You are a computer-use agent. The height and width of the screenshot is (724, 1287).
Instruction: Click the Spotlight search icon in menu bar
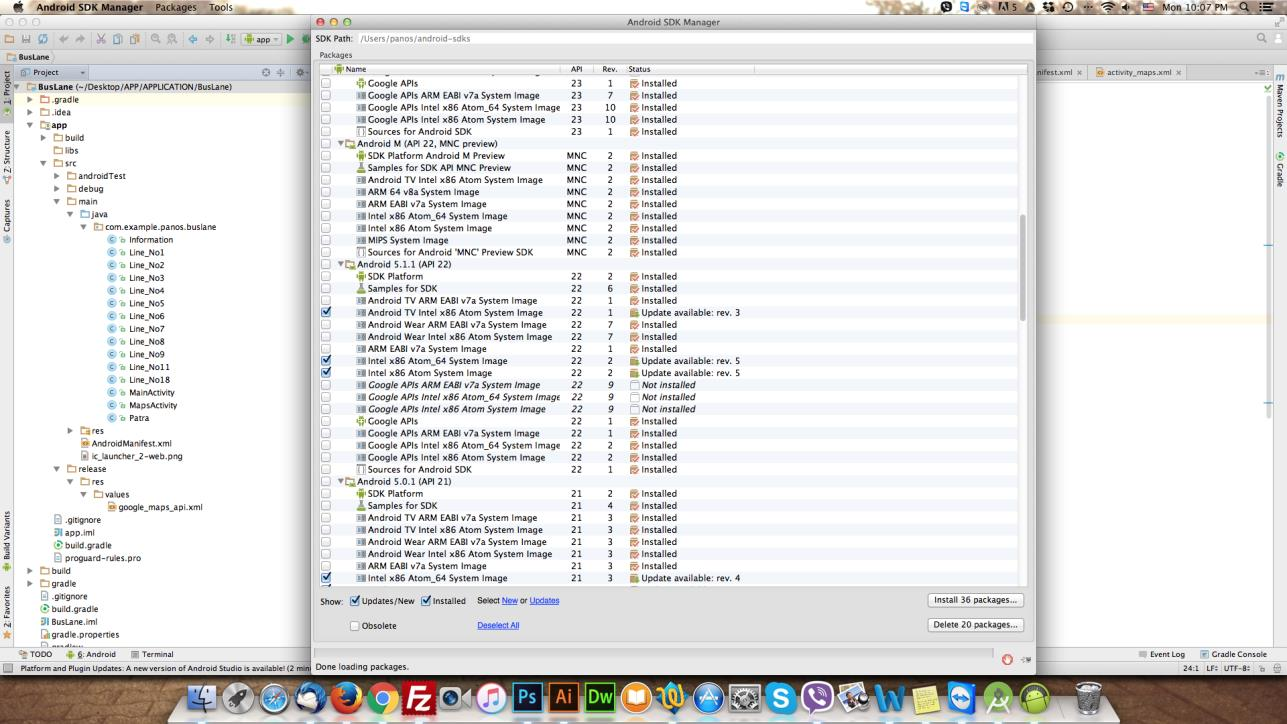[x=1245, y=7]
